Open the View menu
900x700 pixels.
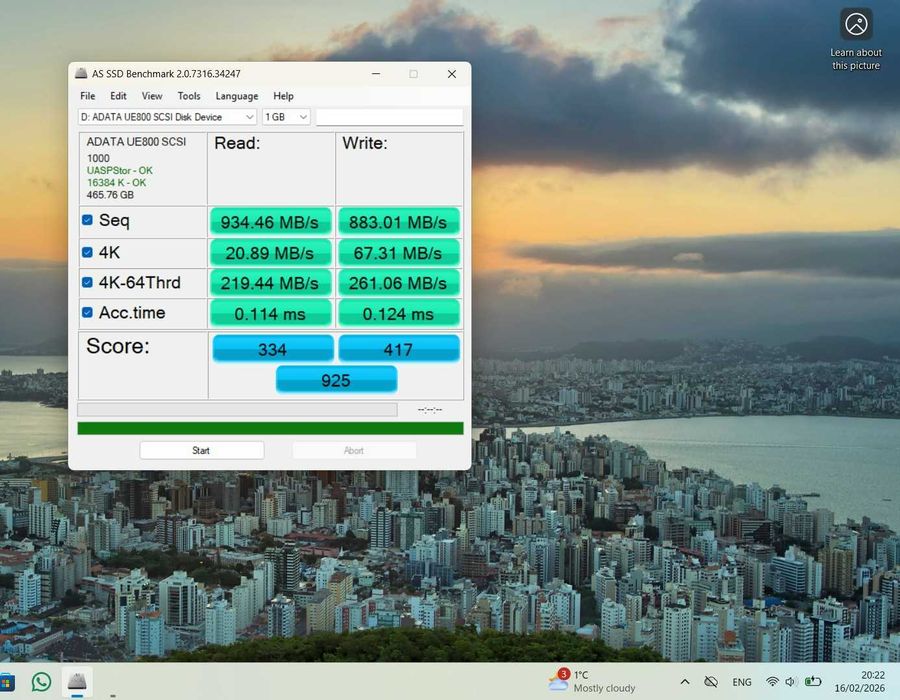point(152,96)
